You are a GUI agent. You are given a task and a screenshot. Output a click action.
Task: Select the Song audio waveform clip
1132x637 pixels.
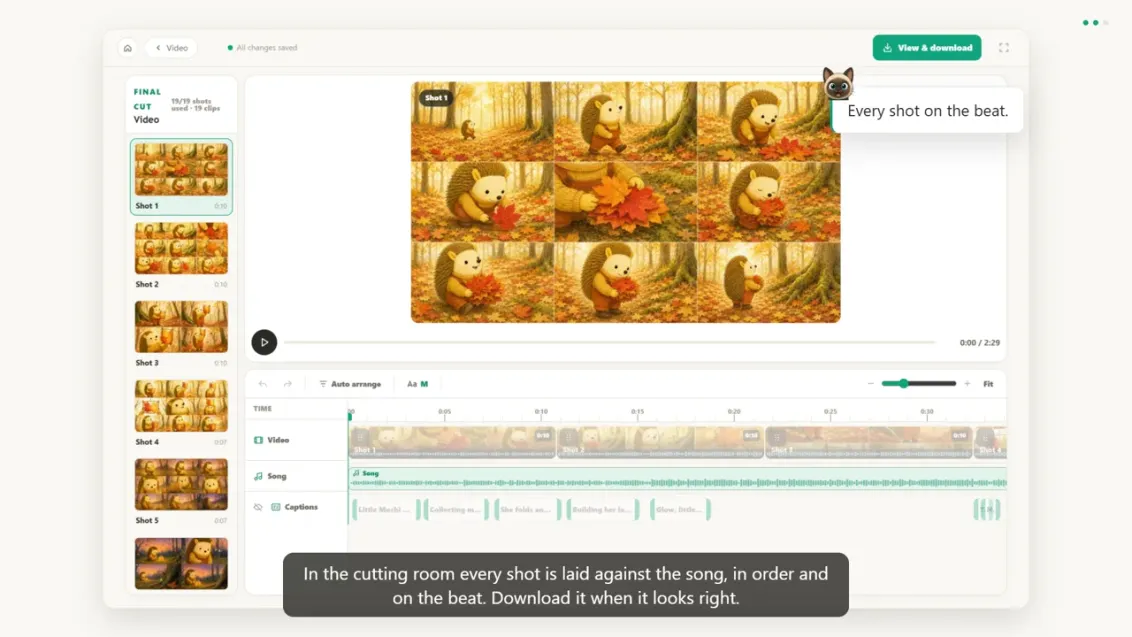(x=678, y=479)
